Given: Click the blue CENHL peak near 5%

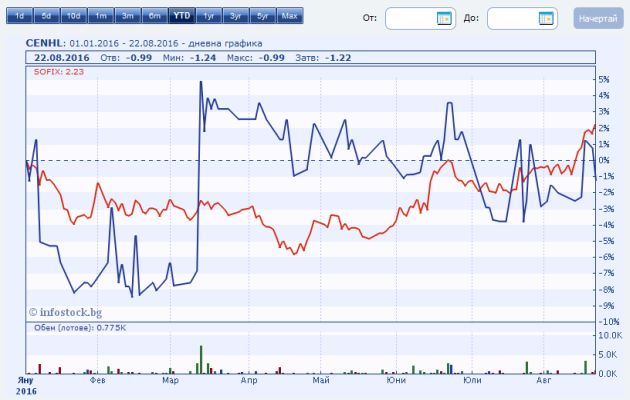Looking at the screenshot, I should (201, 82).
